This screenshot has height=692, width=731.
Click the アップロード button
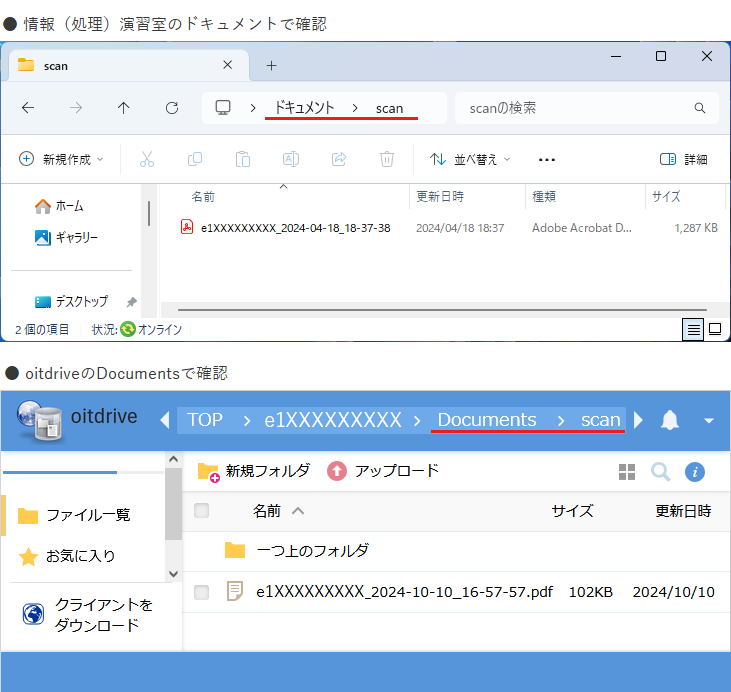point(384,471)
